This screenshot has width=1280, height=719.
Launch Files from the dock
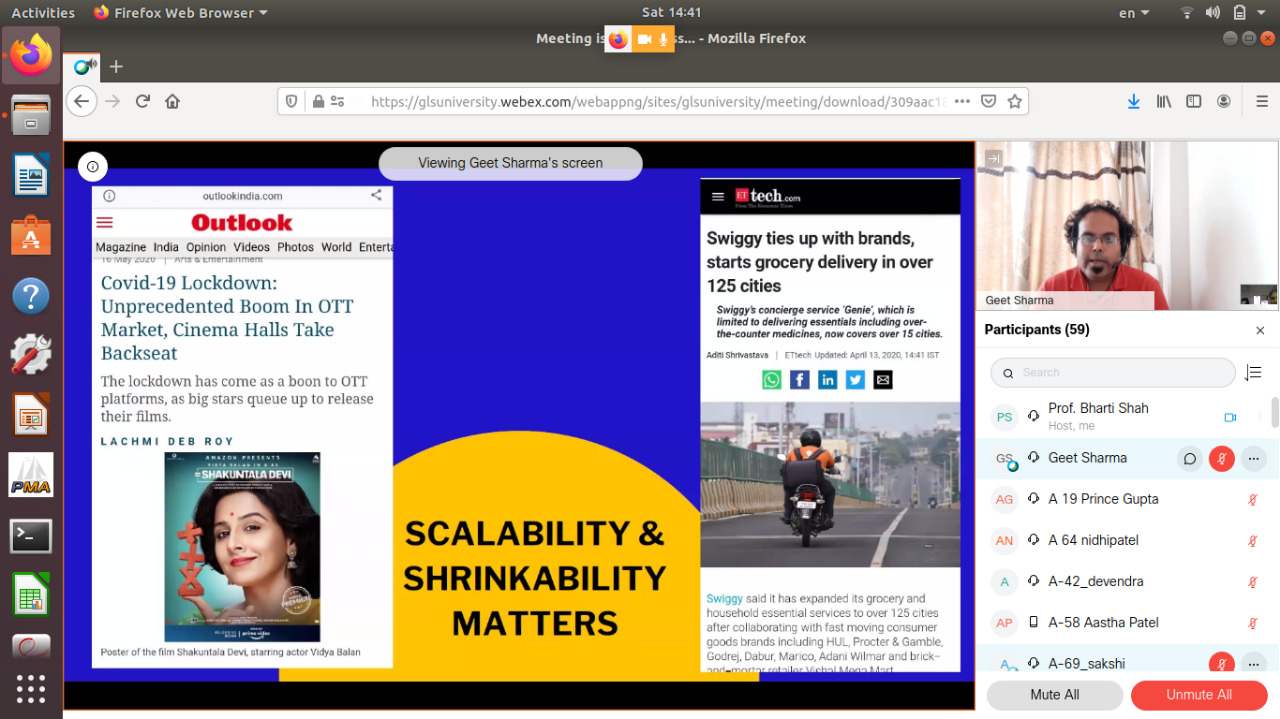(31, 113)
